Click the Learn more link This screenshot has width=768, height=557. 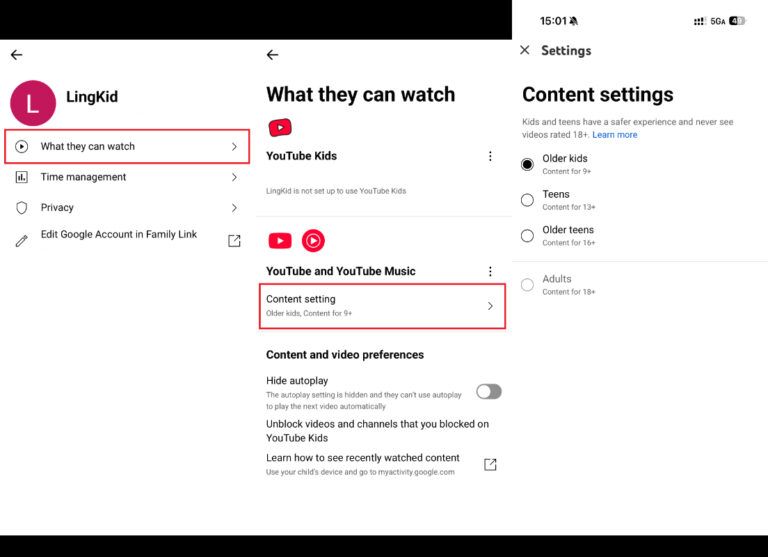[x=615, y=135]
